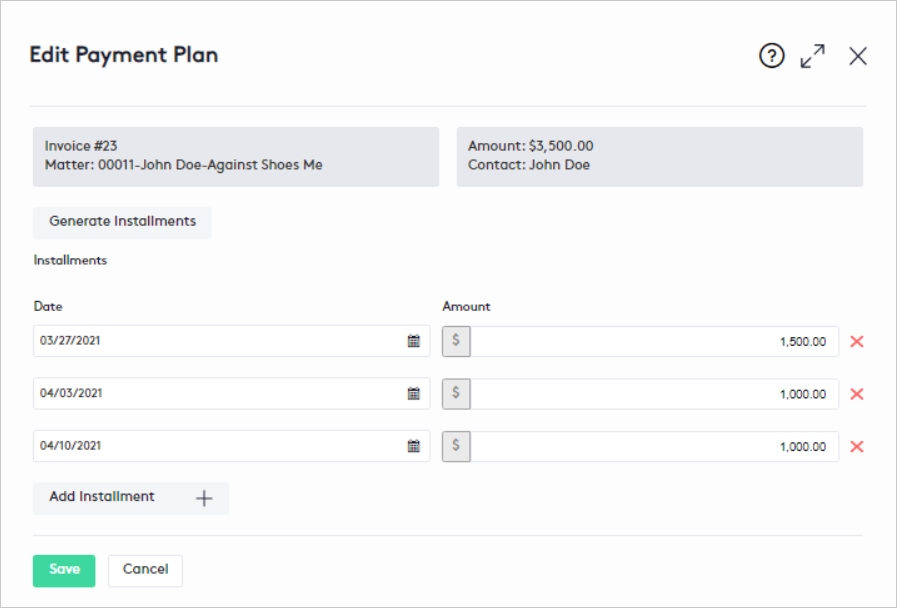Open calendar picker for 04/10/2021 installment
Image resolution: width=897 pixels, height=608 pixels.
[413, 447]
